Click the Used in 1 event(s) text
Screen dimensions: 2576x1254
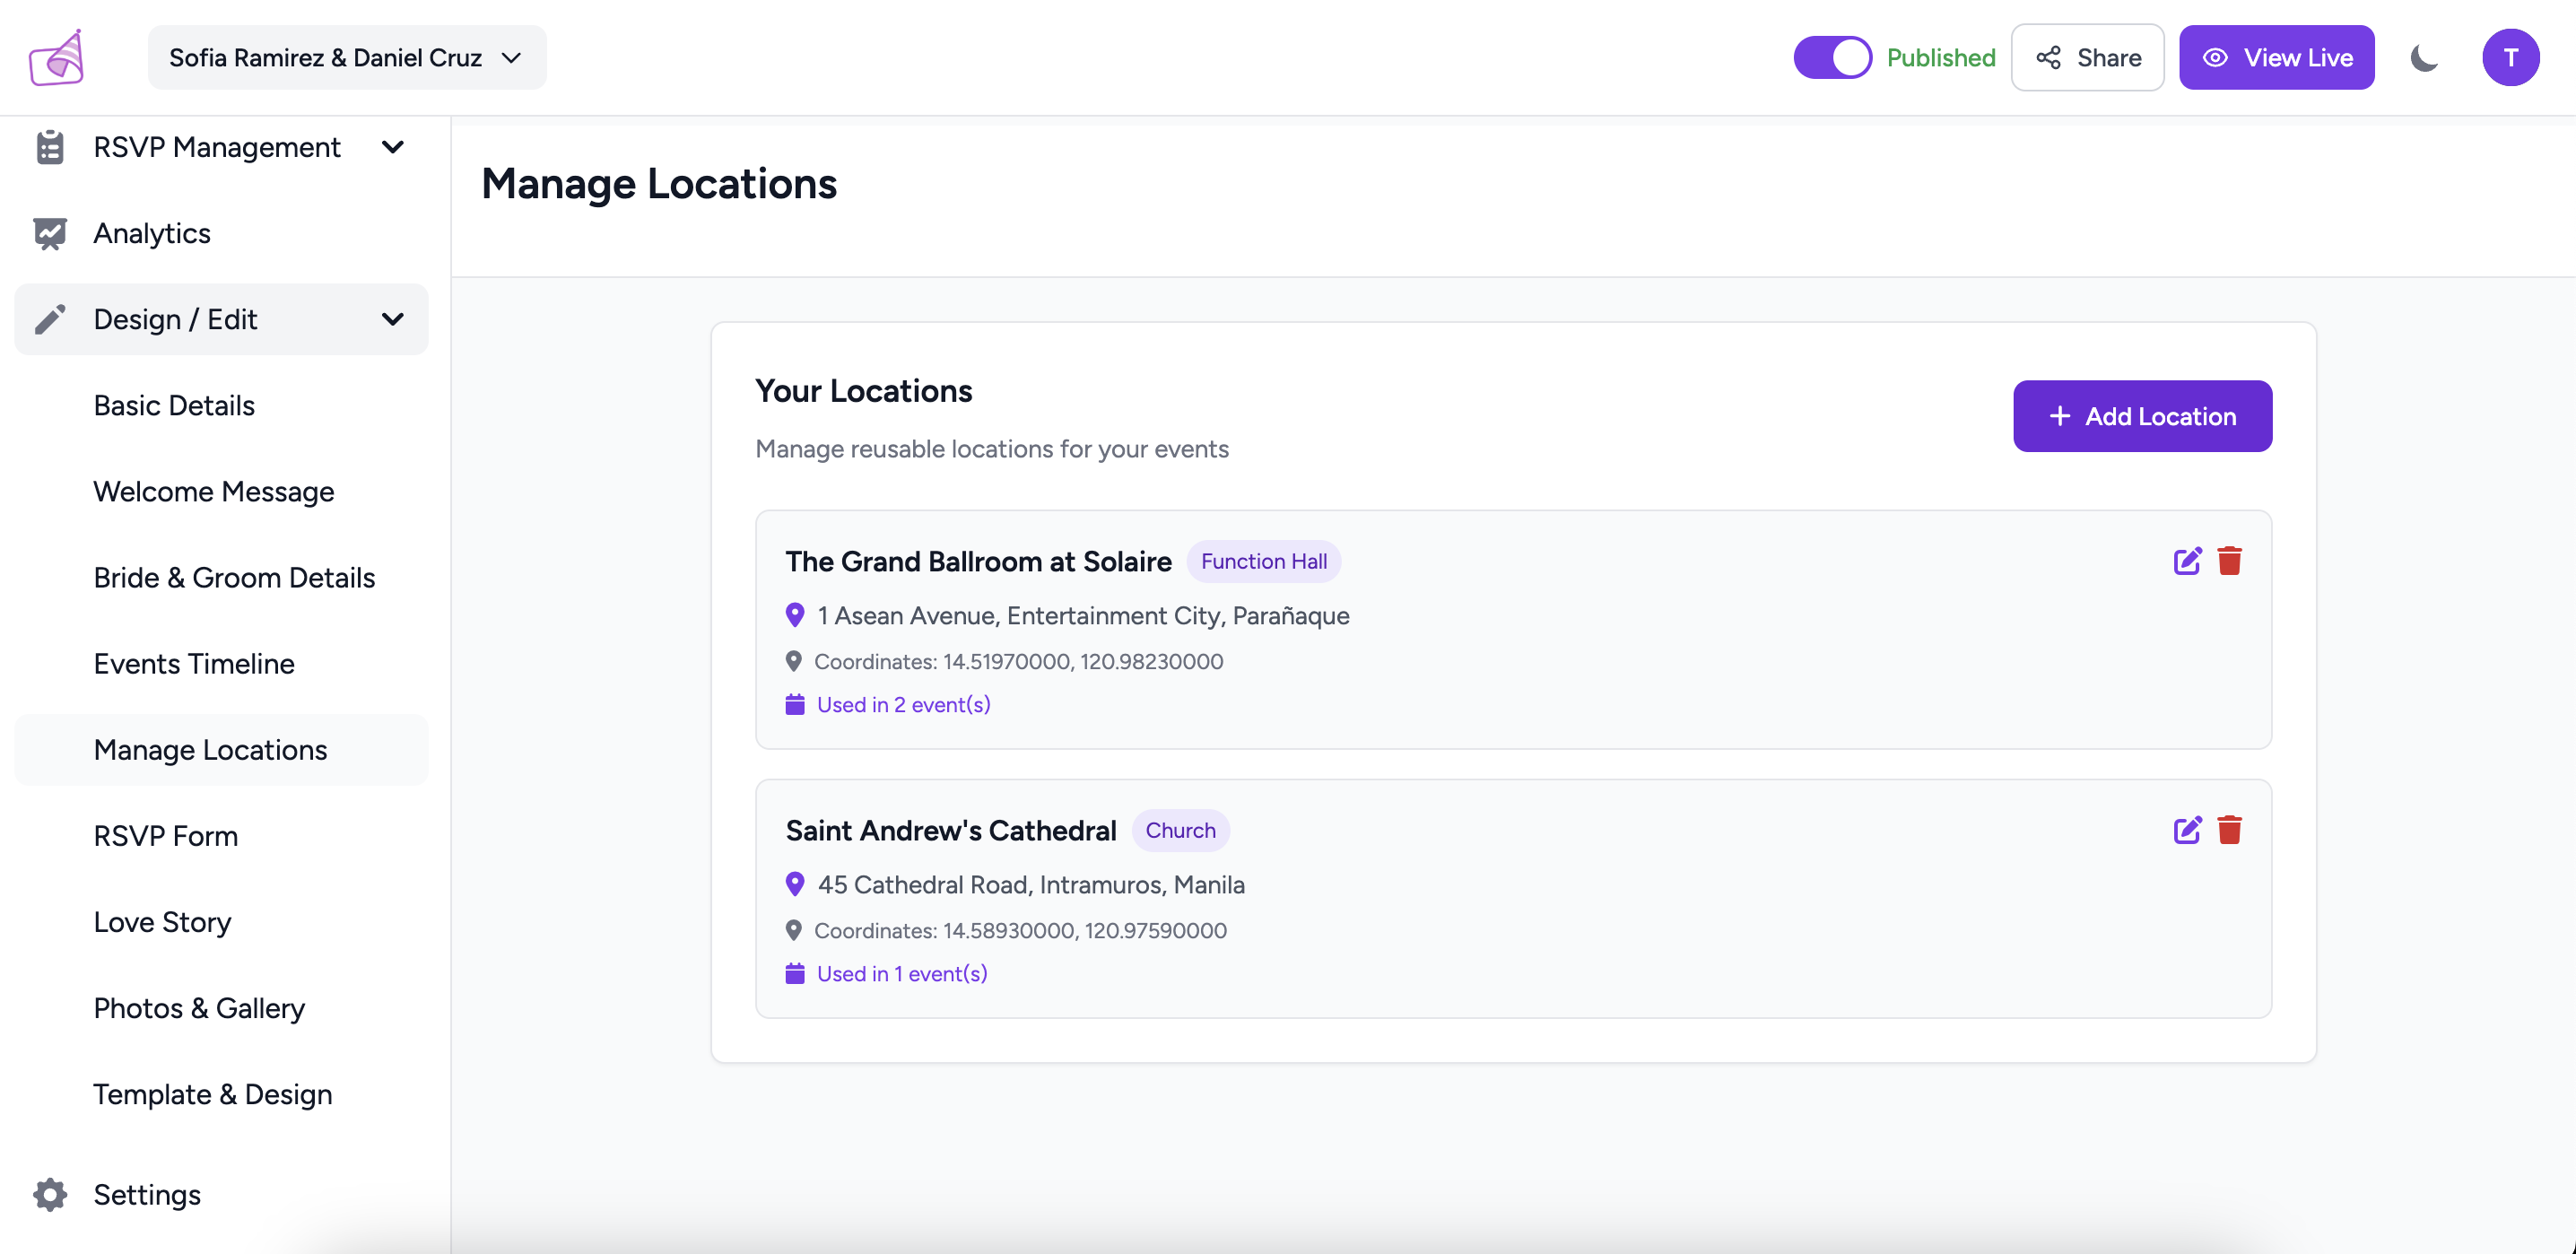click(x=902, y=973)
